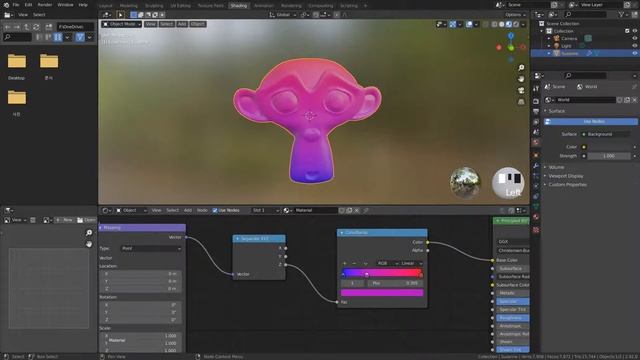
Task: Hide Suzanne with its eye icon
Action: click(x=635, y=53)
